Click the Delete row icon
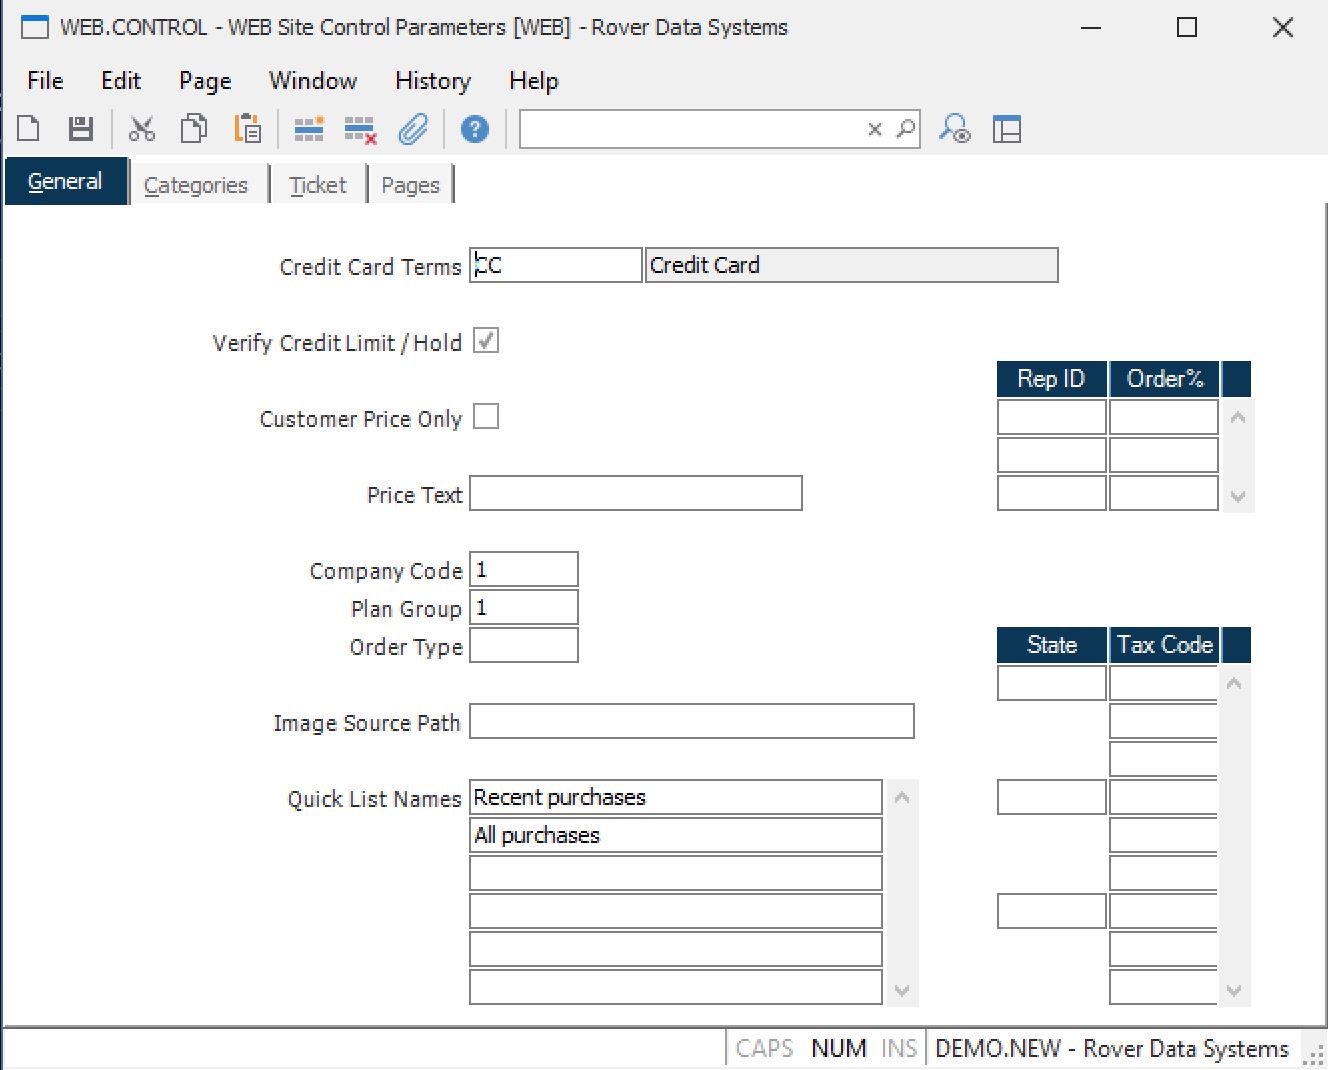Viewport: 1328px width, 1070px height. (359, 129)
